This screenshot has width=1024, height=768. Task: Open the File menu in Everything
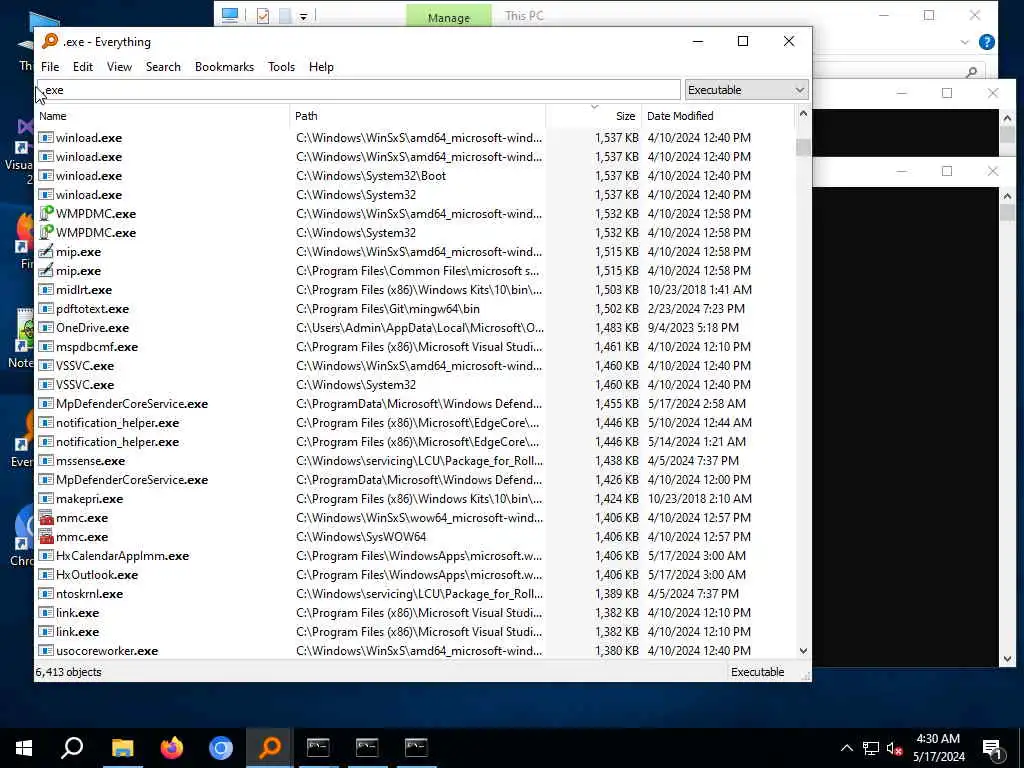tap(50, 67)
